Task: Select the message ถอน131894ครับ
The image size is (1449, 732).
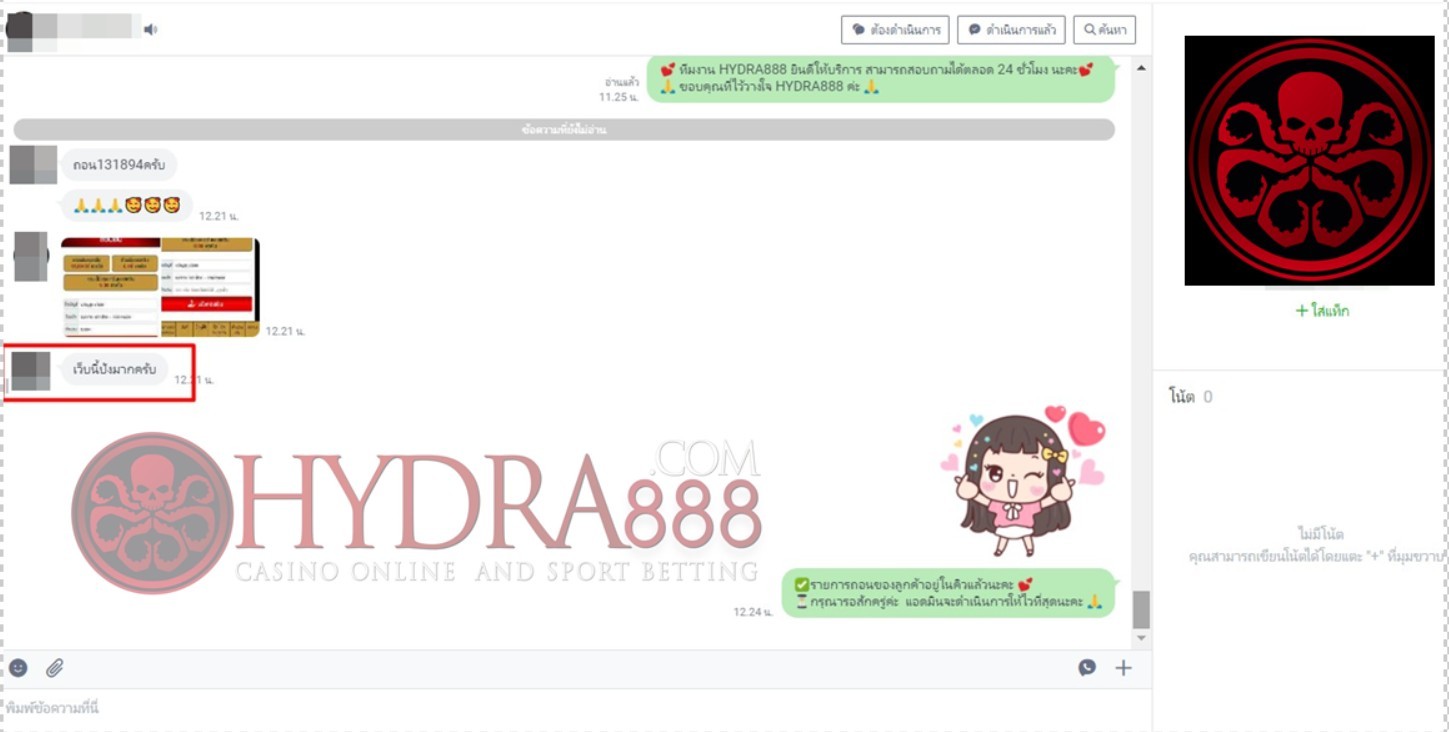Action: click(118, 164)
